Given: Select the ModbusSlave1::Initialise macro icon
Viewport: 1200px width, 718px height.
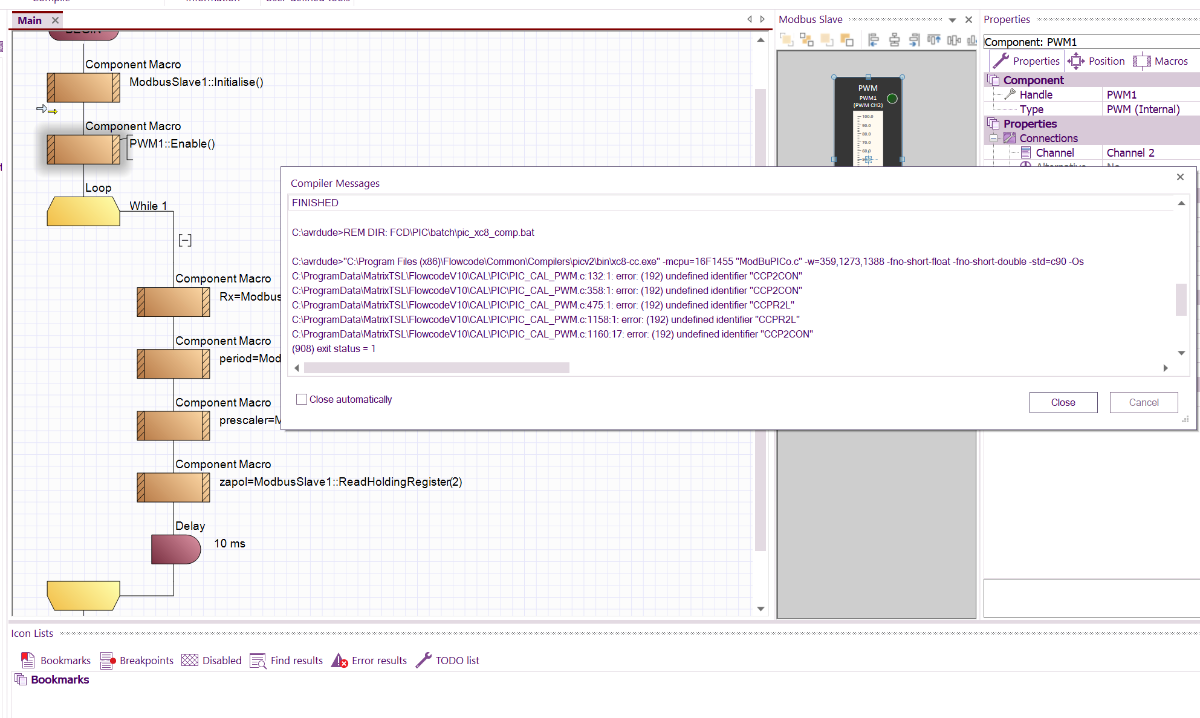Looking at the screenshot, I should (x=84, y=88).
